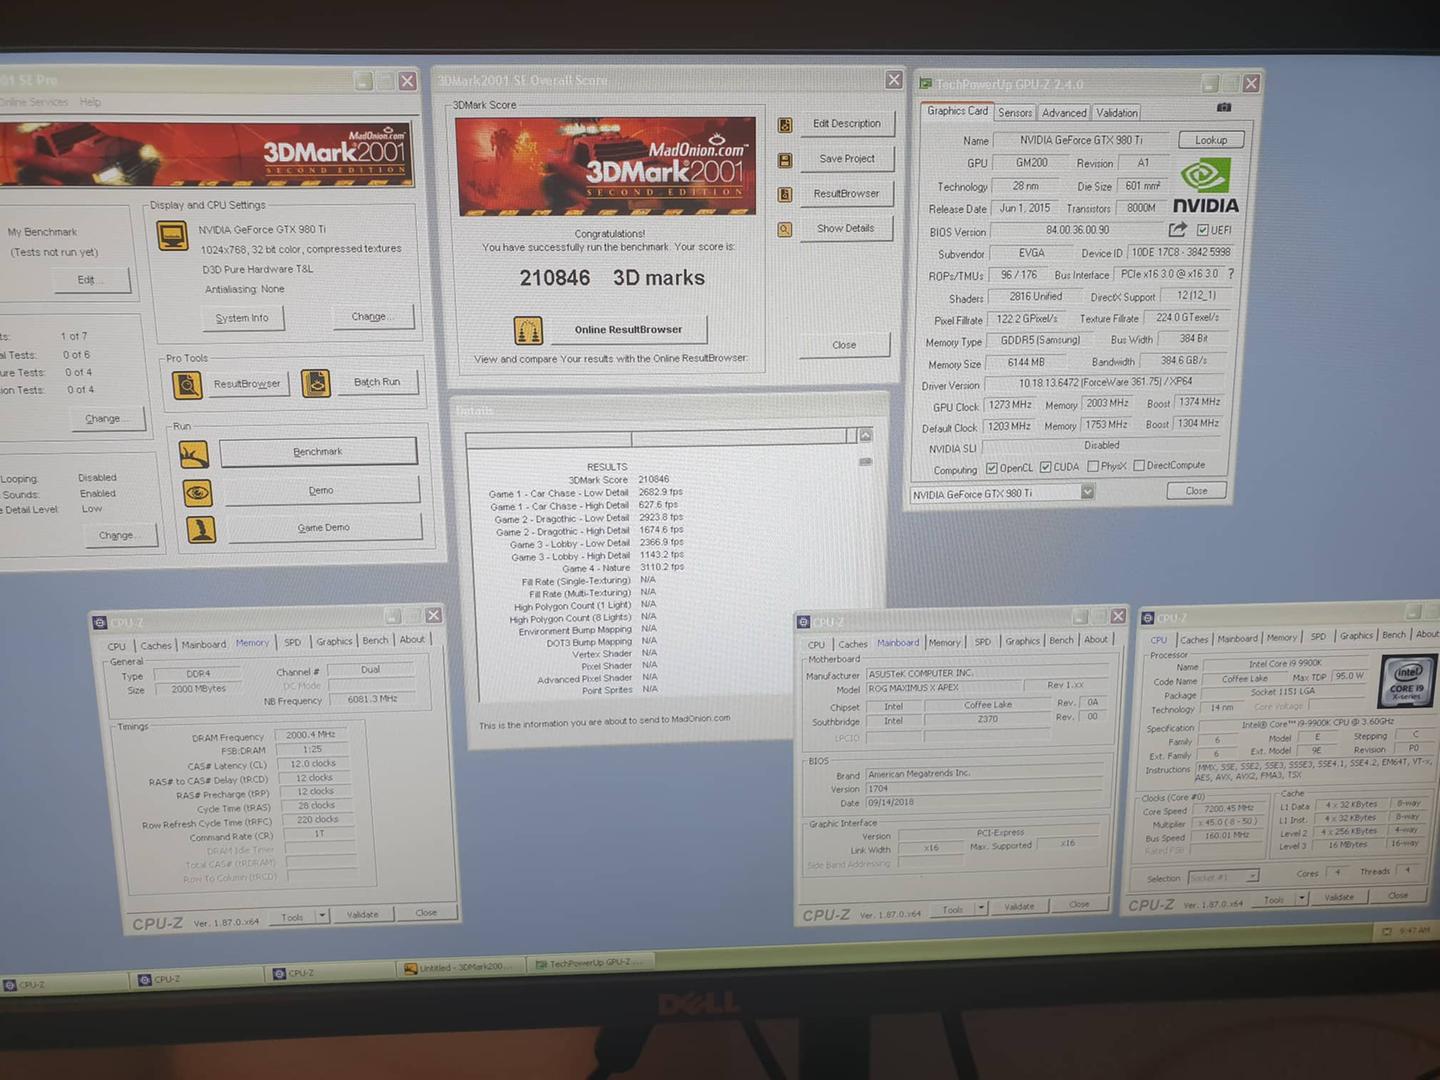Click the Benchmark runner icon

click(194, 454)
